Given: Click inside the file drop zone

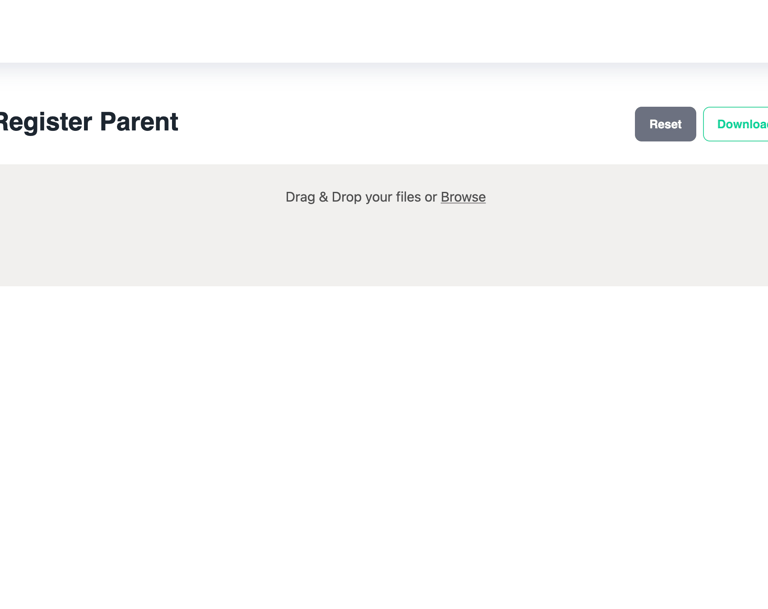Looking at the screenshot, I should tap(384, 240).
